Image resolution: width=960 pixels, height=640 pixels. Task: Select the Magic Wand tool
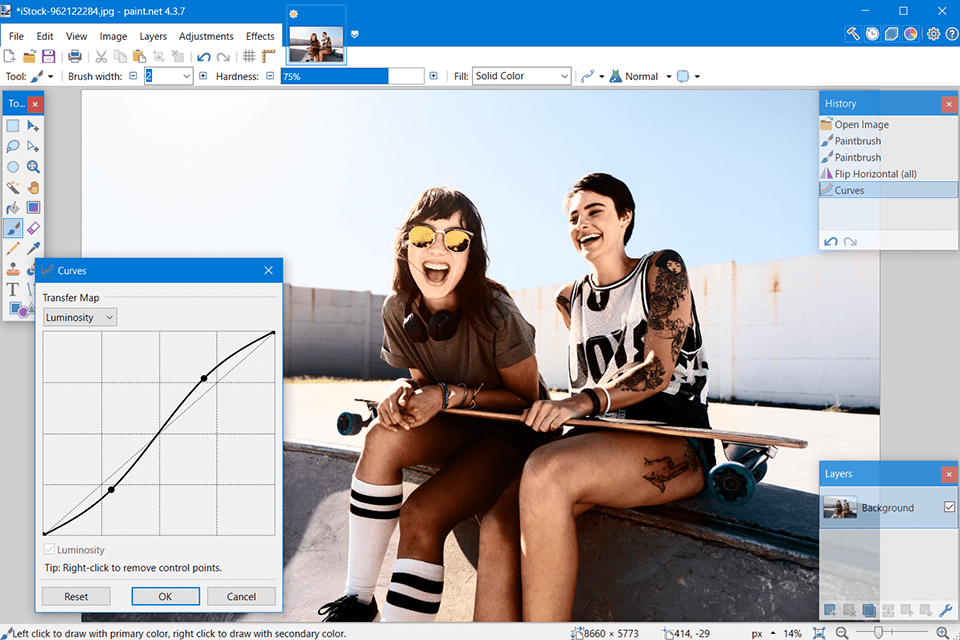13,187
